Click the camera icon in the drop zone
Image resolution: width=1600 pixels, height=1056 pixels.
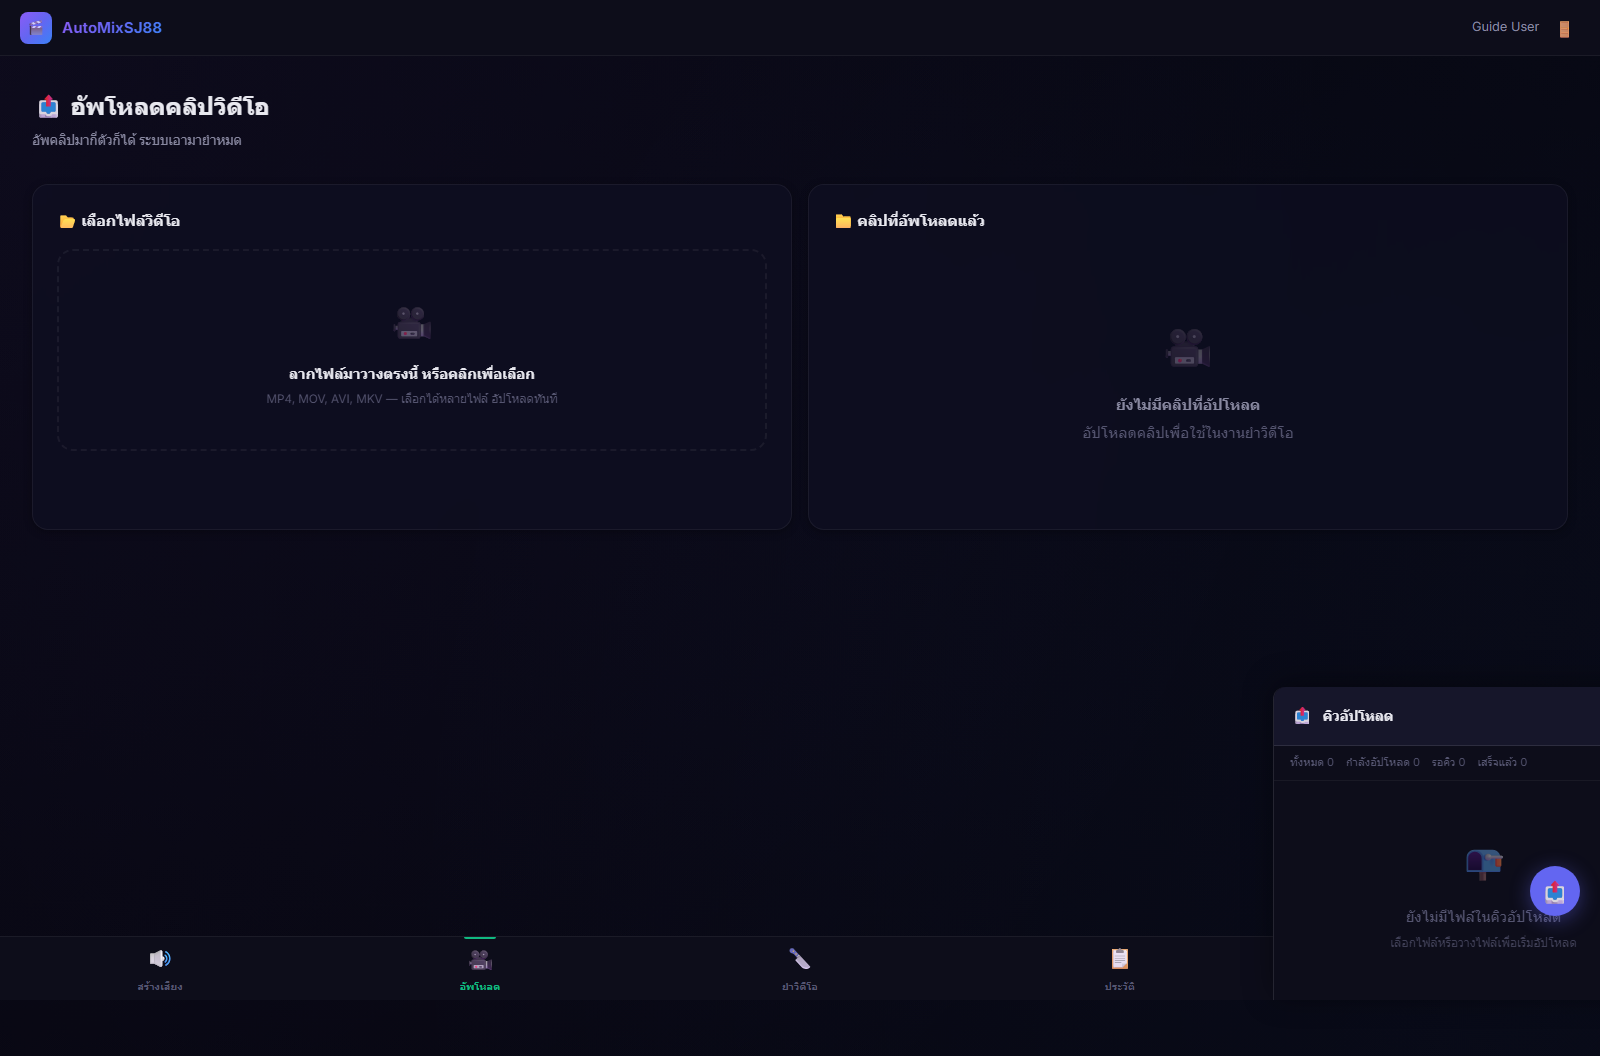coord(412,323)
